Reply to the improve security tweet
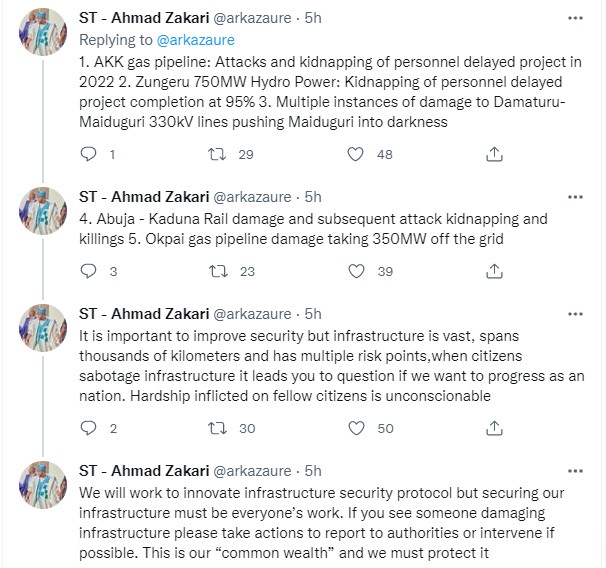This screenshot has width=606, height=568. 86,428
